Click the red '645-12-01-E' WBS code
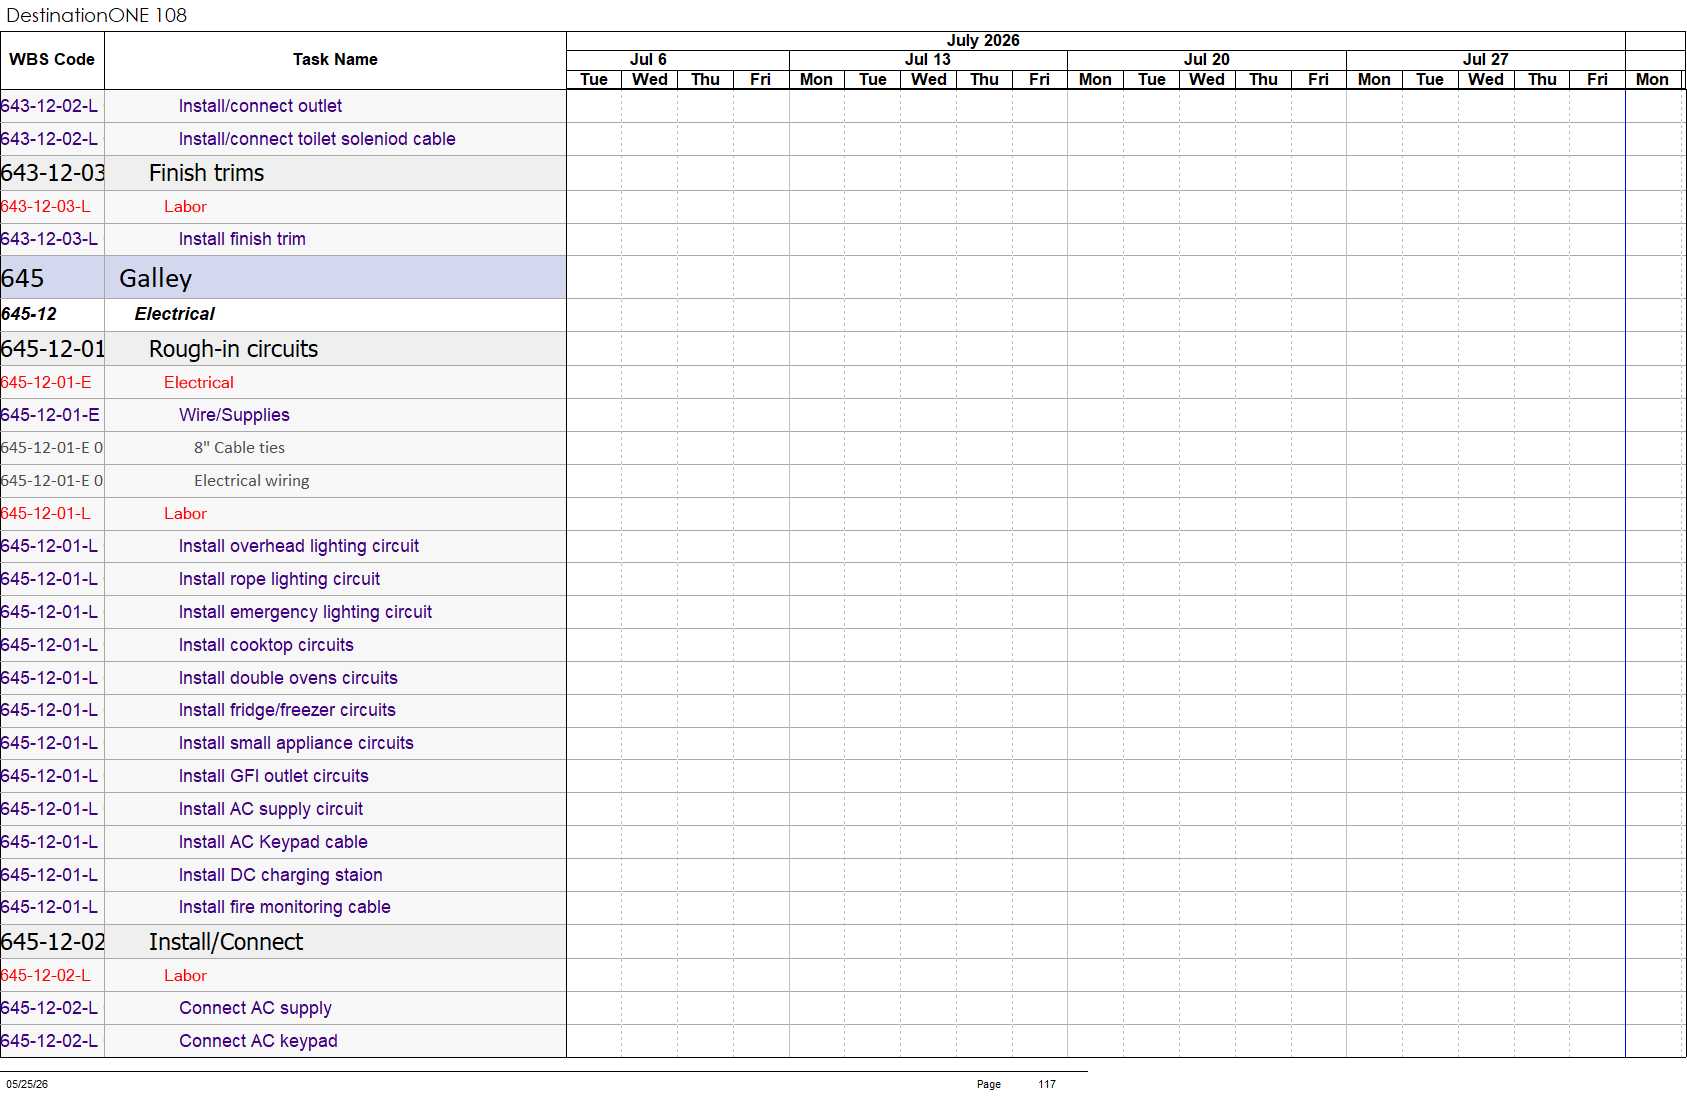The image size is (1687, 1097). 46,383
